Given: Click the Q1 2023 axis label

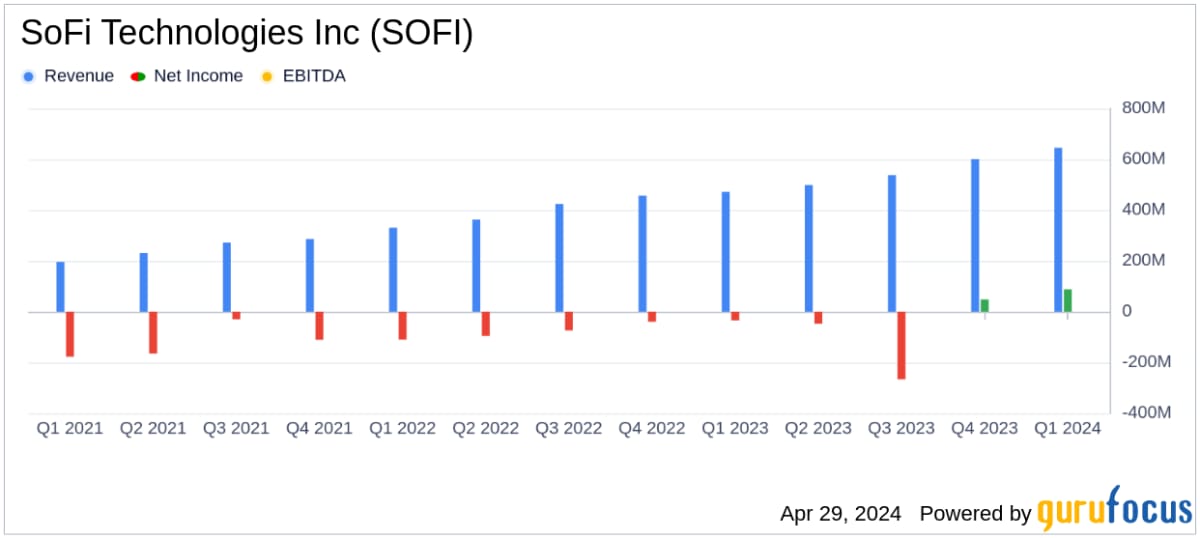Looking at the screenshot, I should (x=734, y=428).
